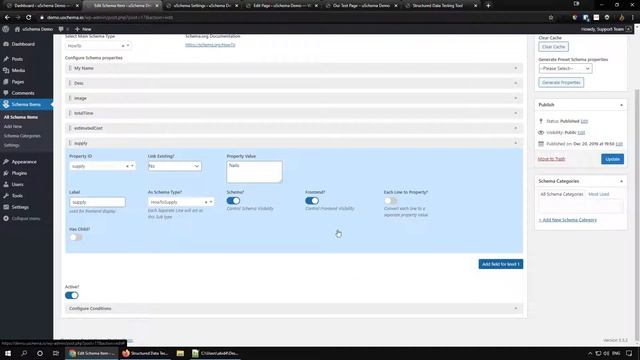Click the Move to Trash link
Screen dimensions: 640x360
tap(551, 159)
